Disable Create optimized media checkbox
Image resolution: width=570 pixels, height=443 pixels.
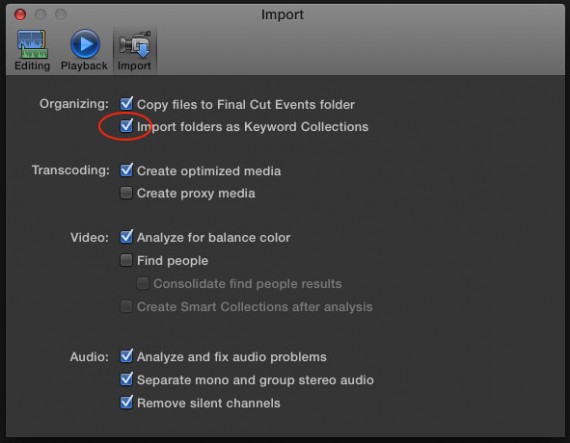126,170
